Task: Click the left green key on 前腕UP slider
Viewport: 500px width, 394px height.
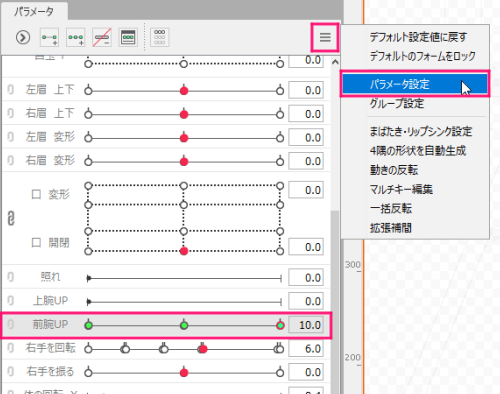Action: point(88,325)
